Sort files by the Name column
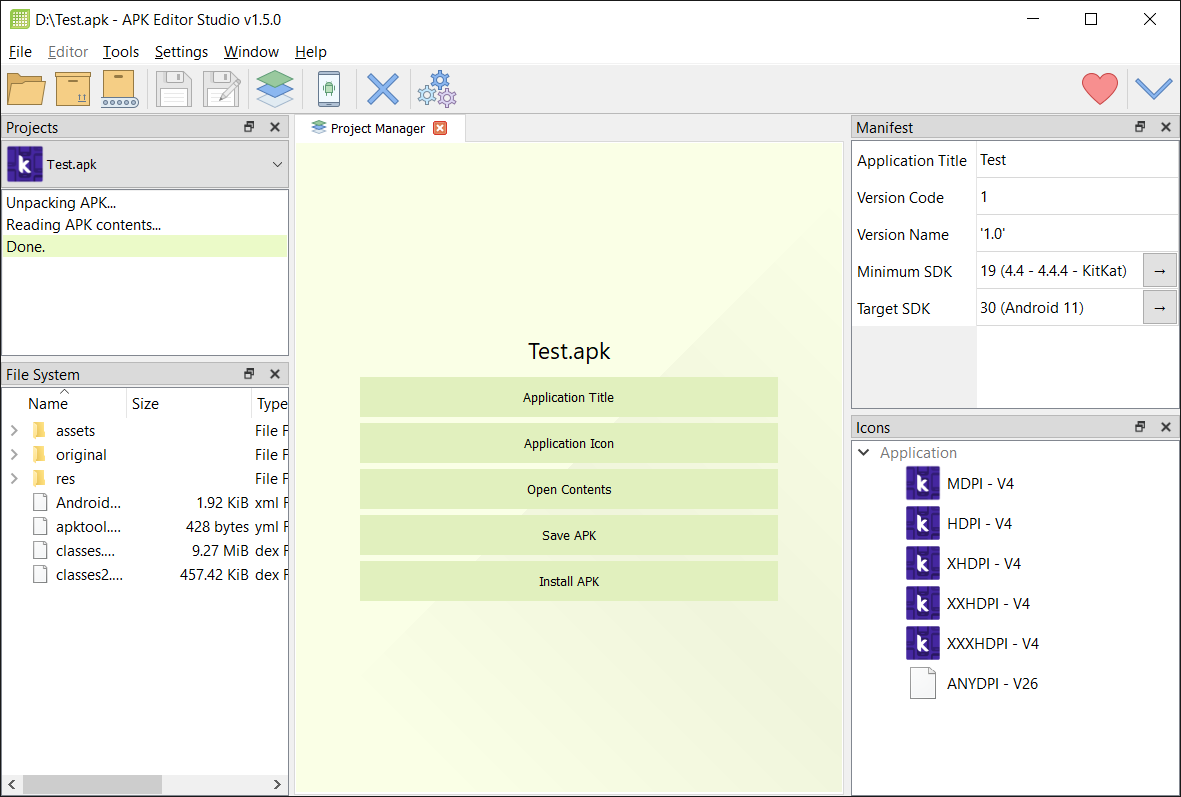 64,403
